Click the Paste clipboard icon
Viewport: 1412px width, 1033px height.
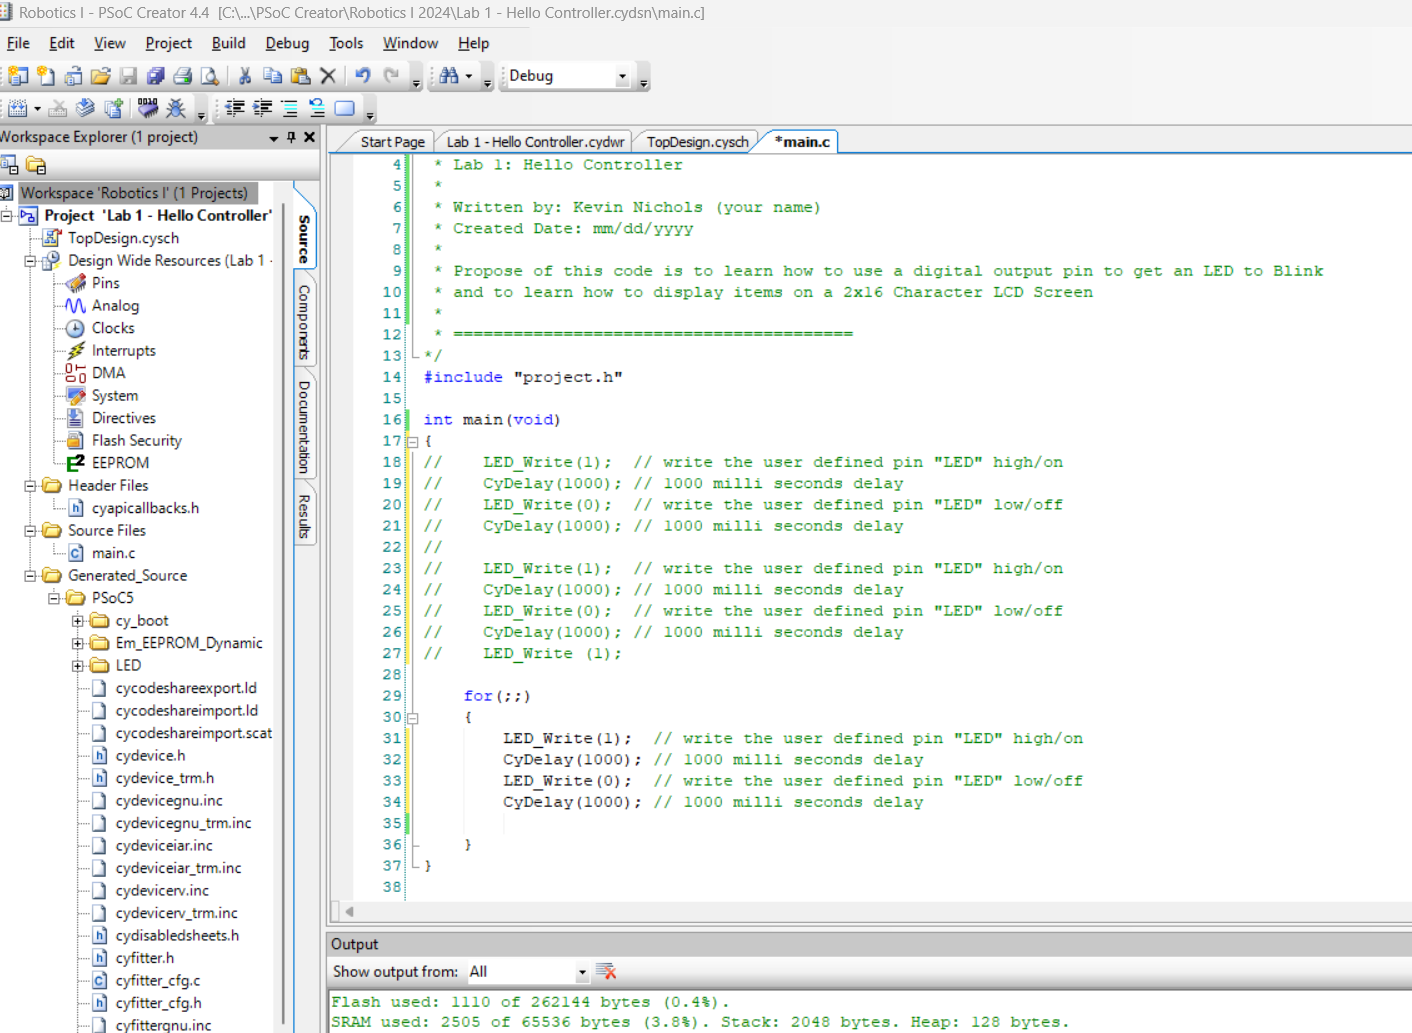click(300, 76)
